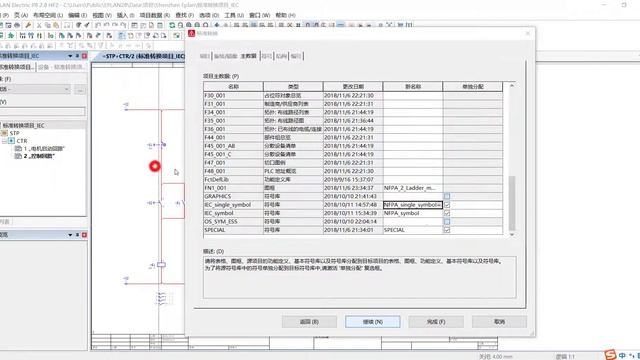
Task: Click the green refresh arrows toolbar icon
Action: [x=172, y=25]
